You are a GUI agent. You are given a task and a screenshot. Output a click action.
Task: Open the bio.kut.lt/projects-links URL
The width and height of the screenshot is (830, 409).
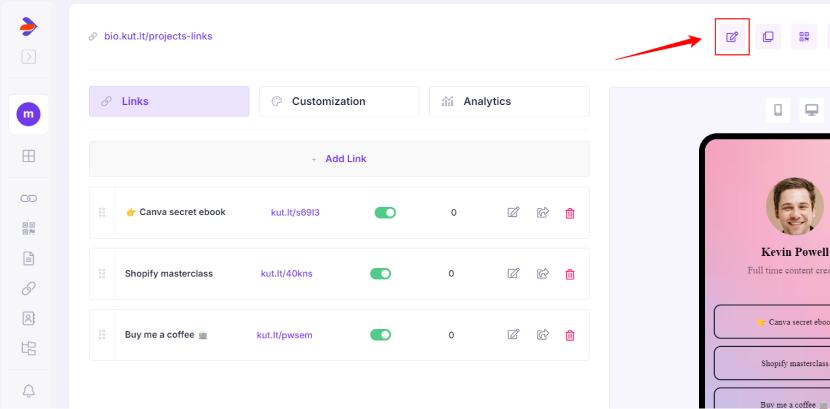(x=158, y=36)
